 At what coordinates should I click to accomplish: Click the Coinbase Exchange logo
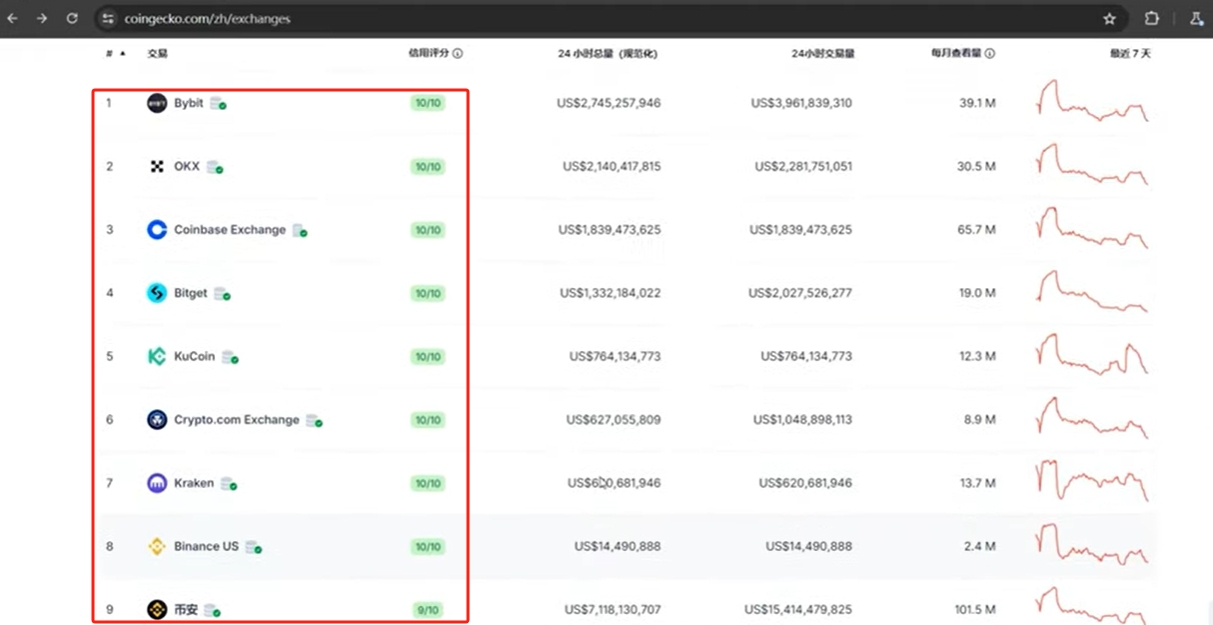(157, 230)
